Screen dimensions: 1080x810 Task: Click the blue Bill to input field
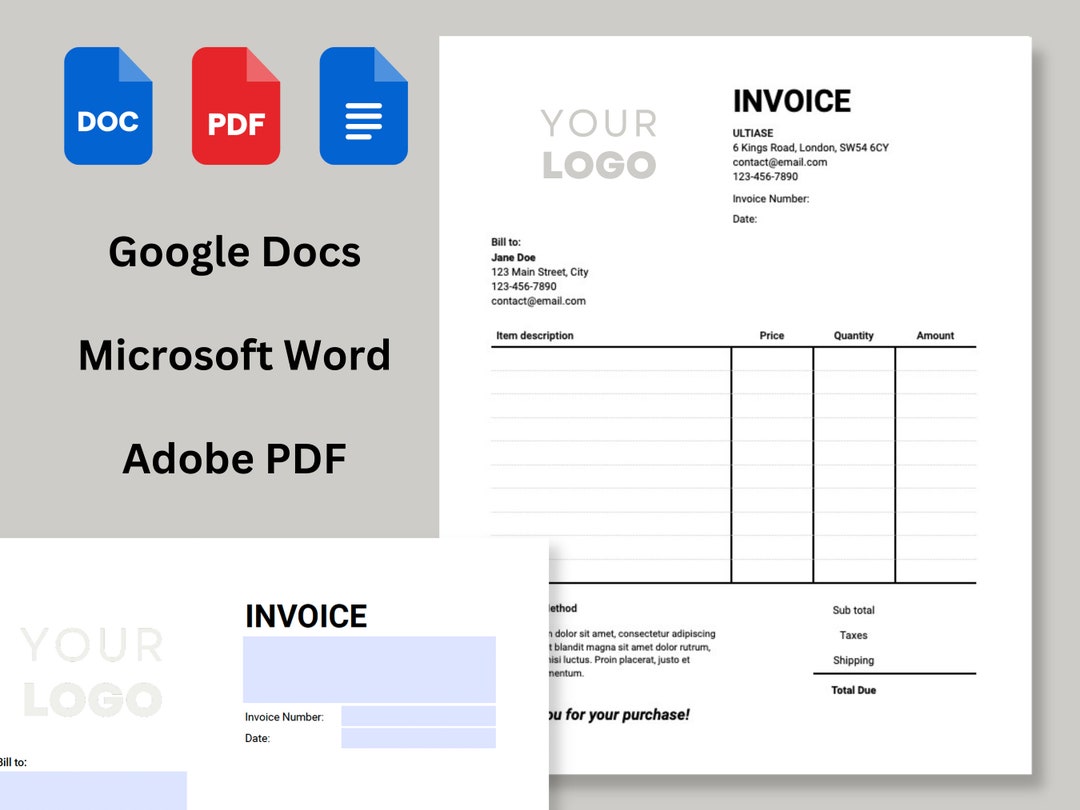click(x=93, y=791)
